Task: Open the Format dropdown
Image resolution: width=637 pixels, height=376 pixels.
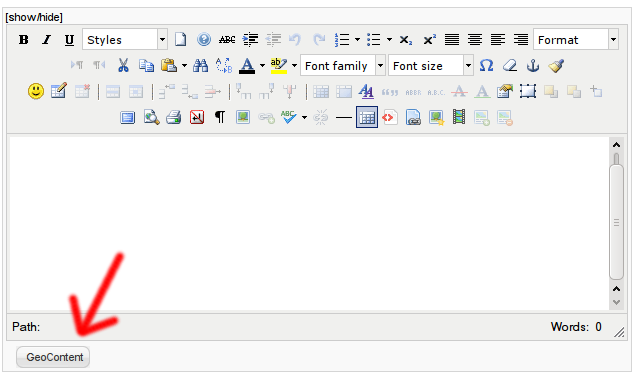Action: tap(576, 39)
